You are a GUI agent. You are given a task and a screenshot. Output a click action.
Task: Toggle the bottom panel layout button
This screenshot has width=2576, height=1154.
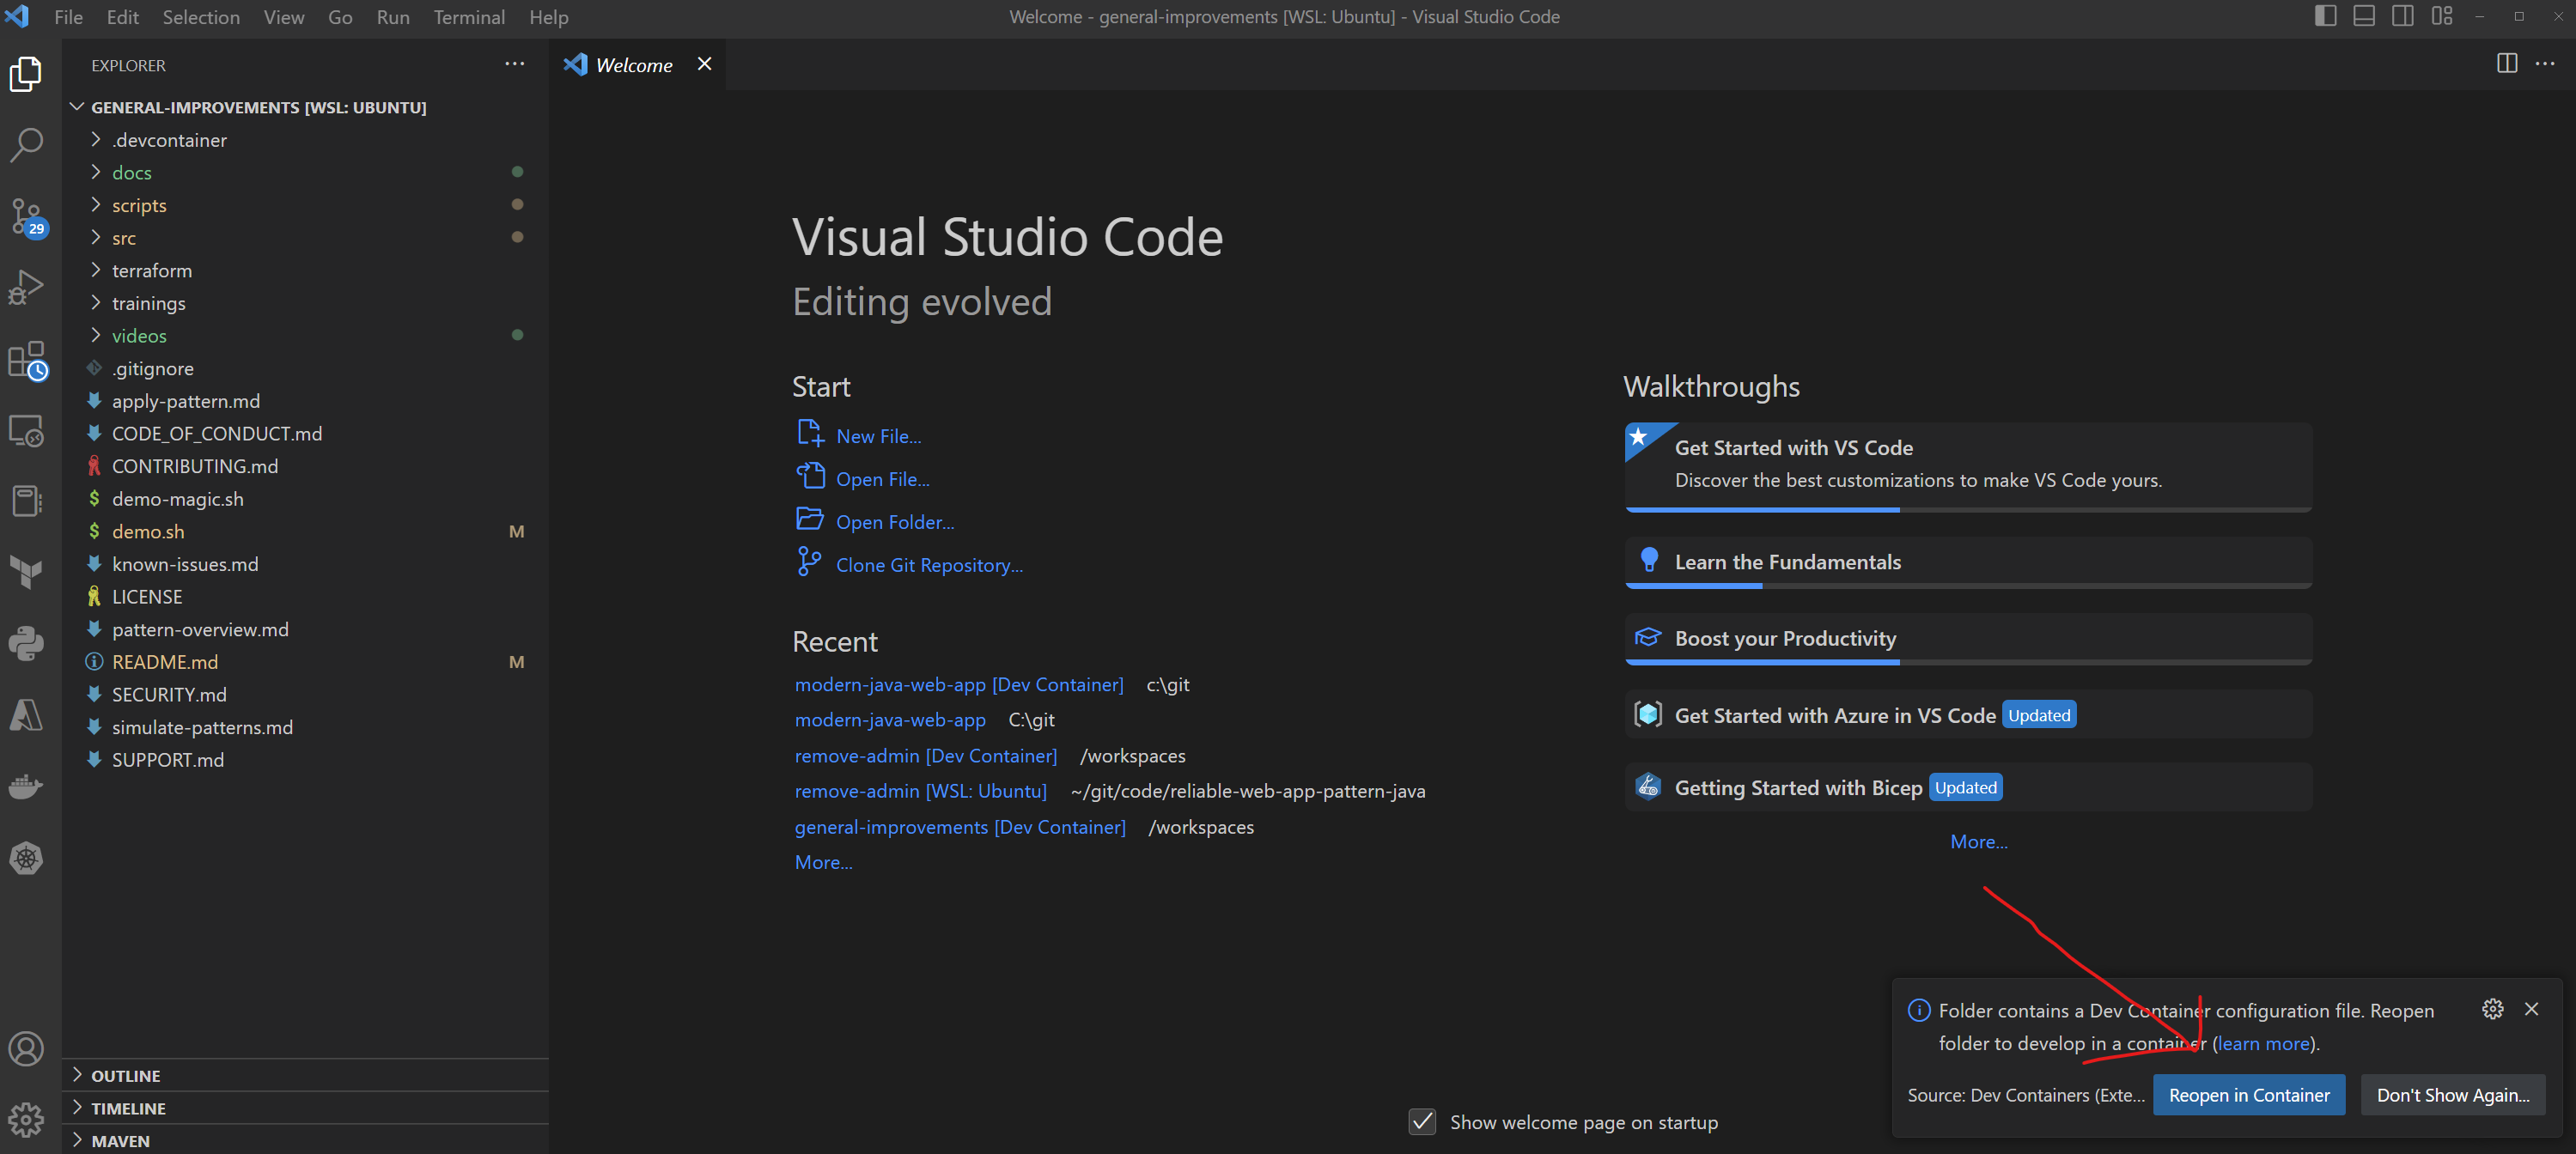[2364, 16]
